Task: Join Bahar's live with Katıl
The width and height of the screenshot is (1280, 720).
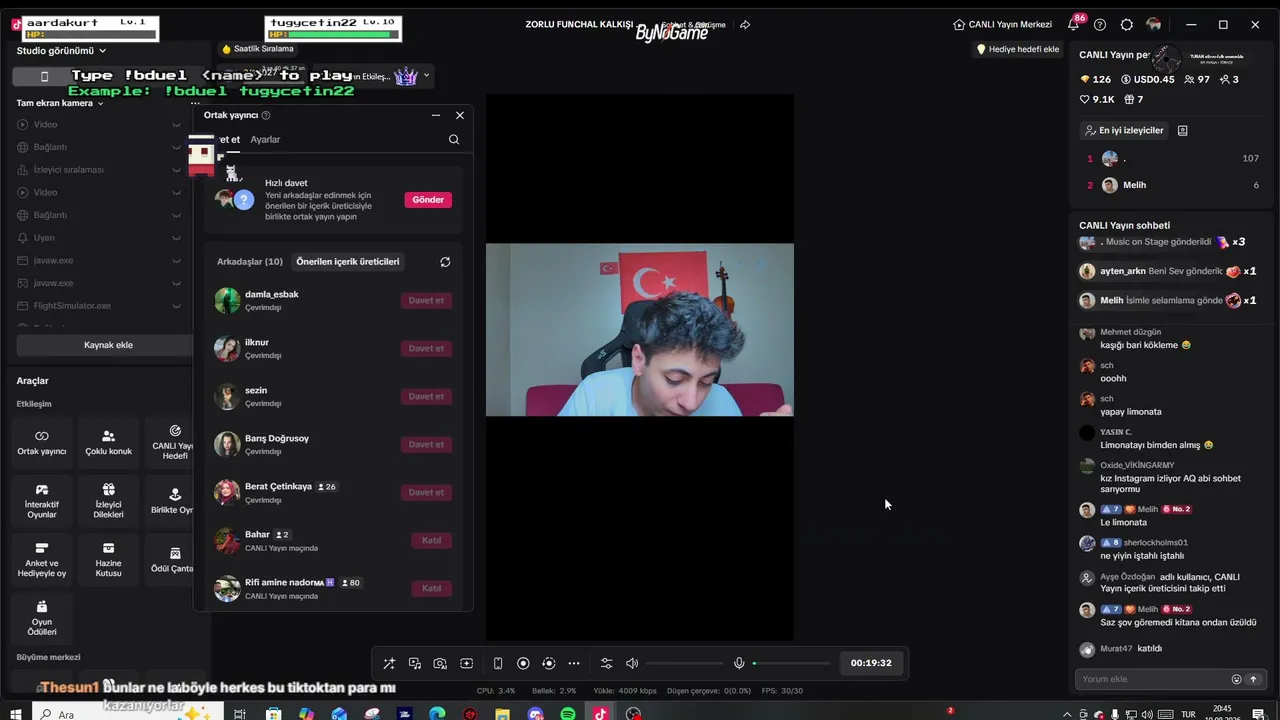Action: 431,540
